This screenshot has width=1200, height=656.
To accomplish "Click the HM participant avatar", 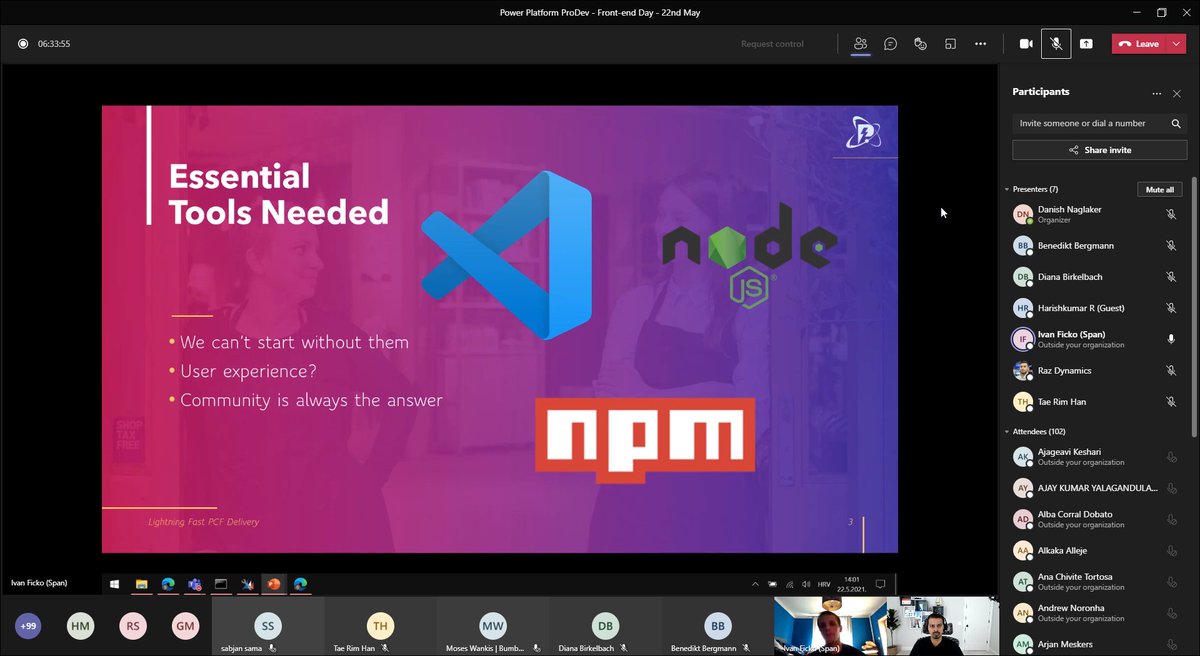I will [x=80, y=626].
